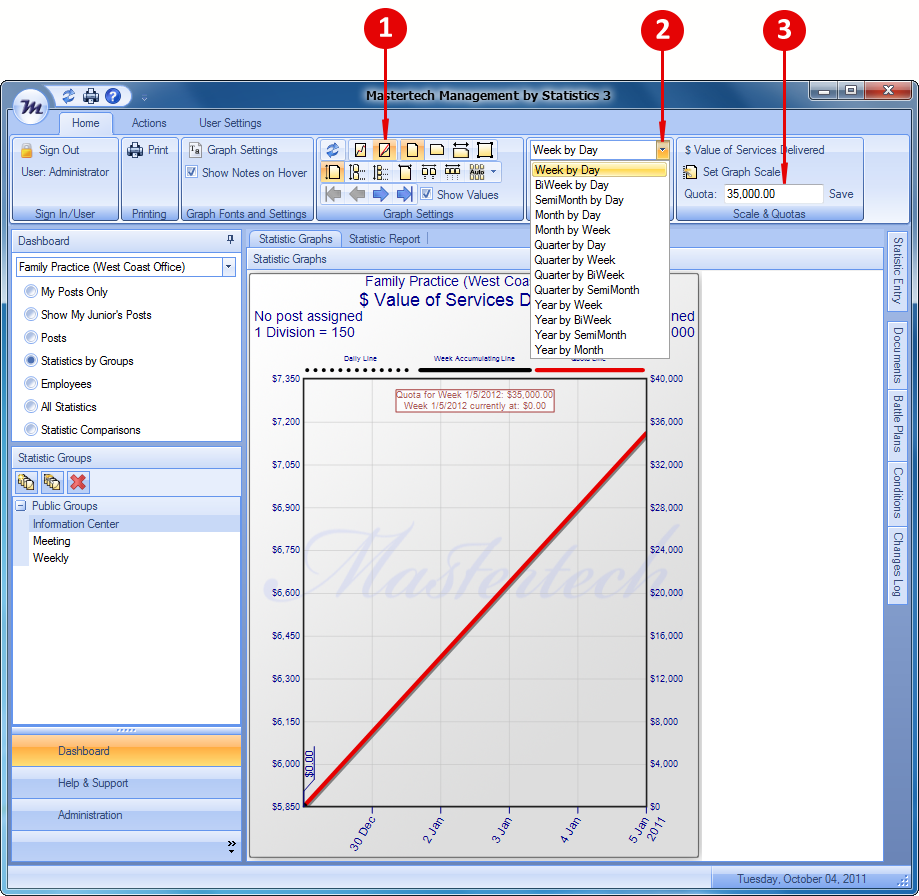Select the fit-to-window page icon with corner handles
The height and width of the screenshot is (896, 919).
pyautogui.click(x=485, y=149)
